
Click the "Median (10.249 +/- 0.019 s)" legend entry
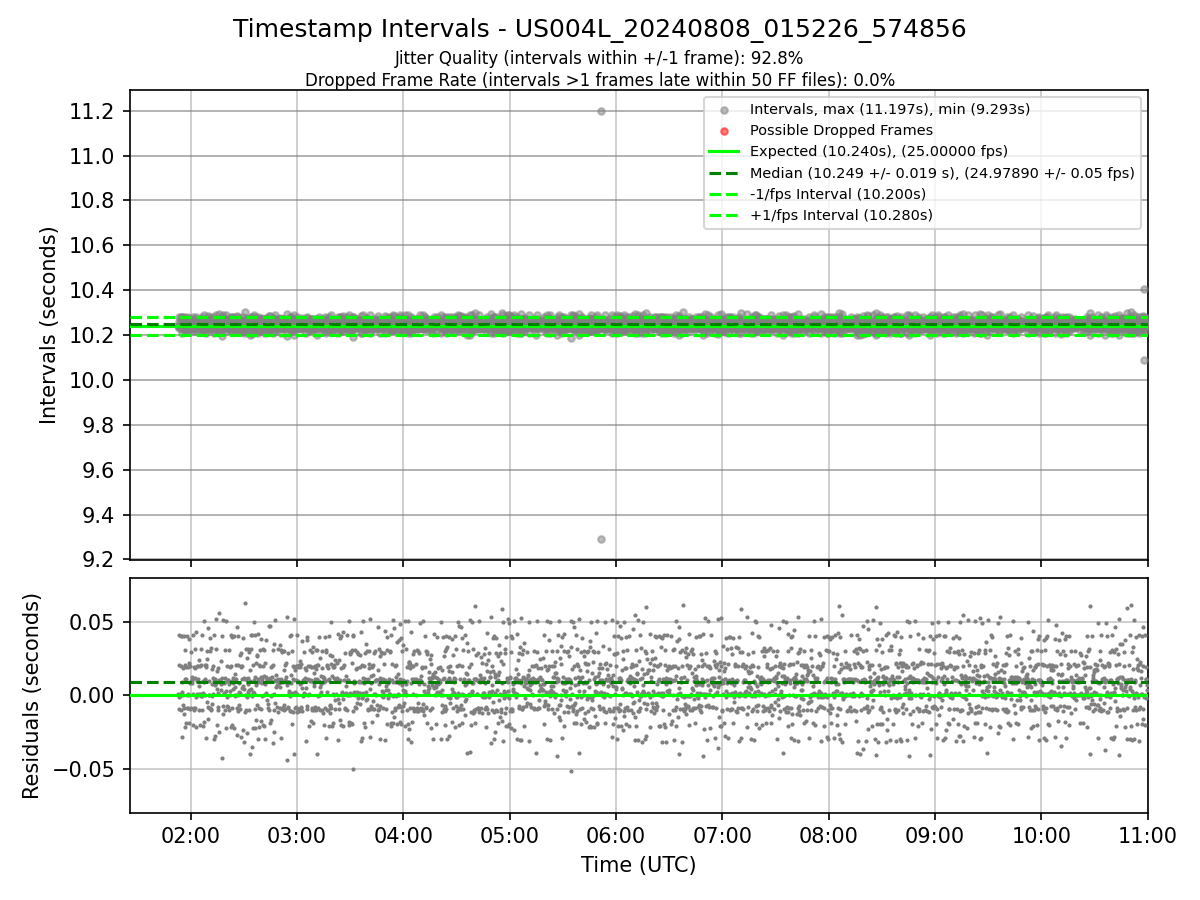942,173
